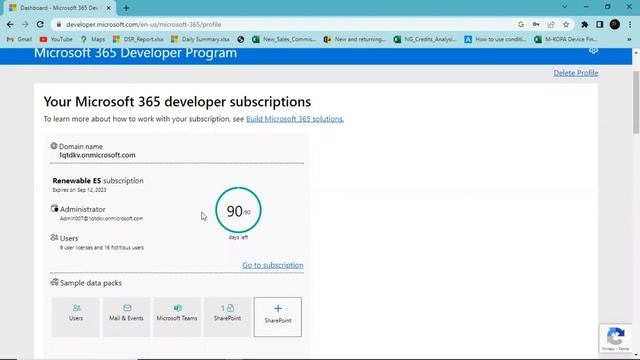This screenshot has width=640, height=360.
Task: Close the Dashboard browser tab
Action: [x=109, y=8]
